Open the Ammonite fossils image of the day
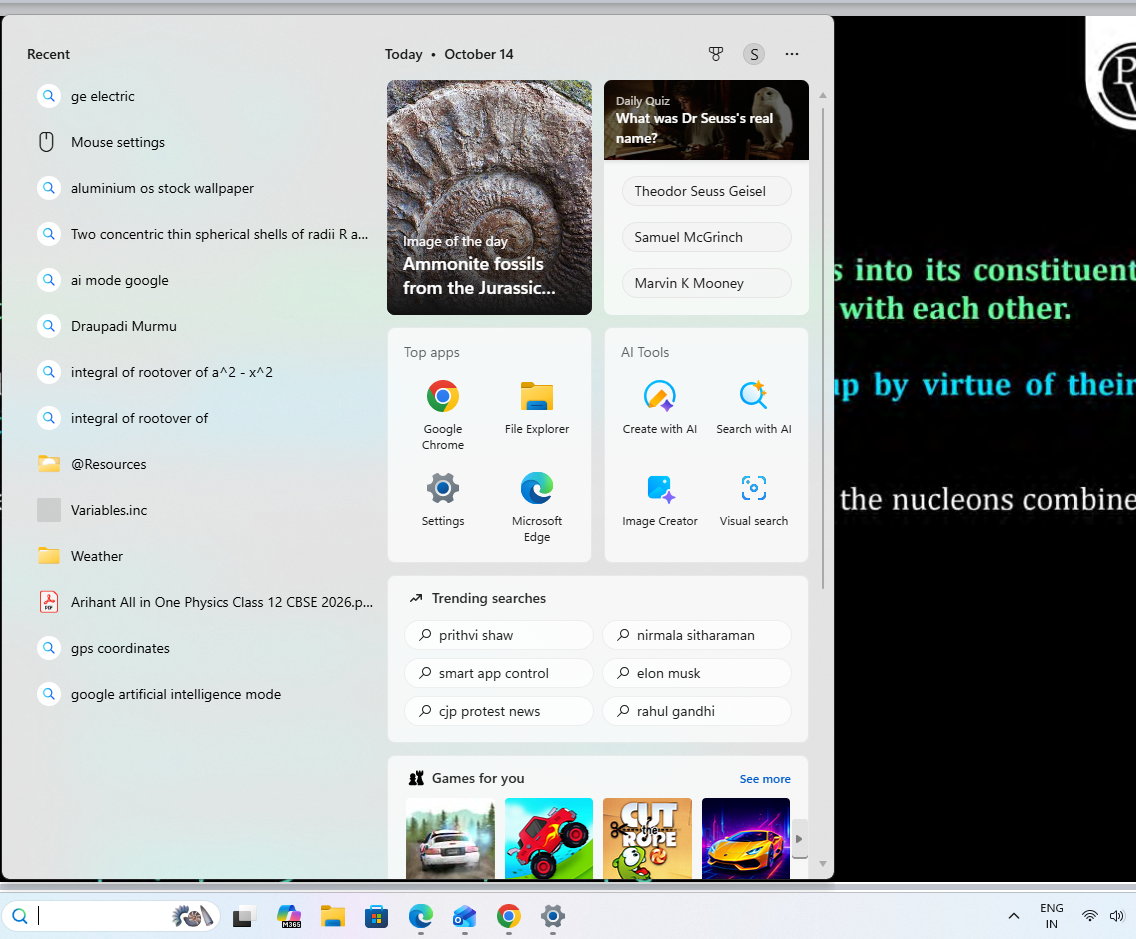1136x939 pixels. (489, 197)
